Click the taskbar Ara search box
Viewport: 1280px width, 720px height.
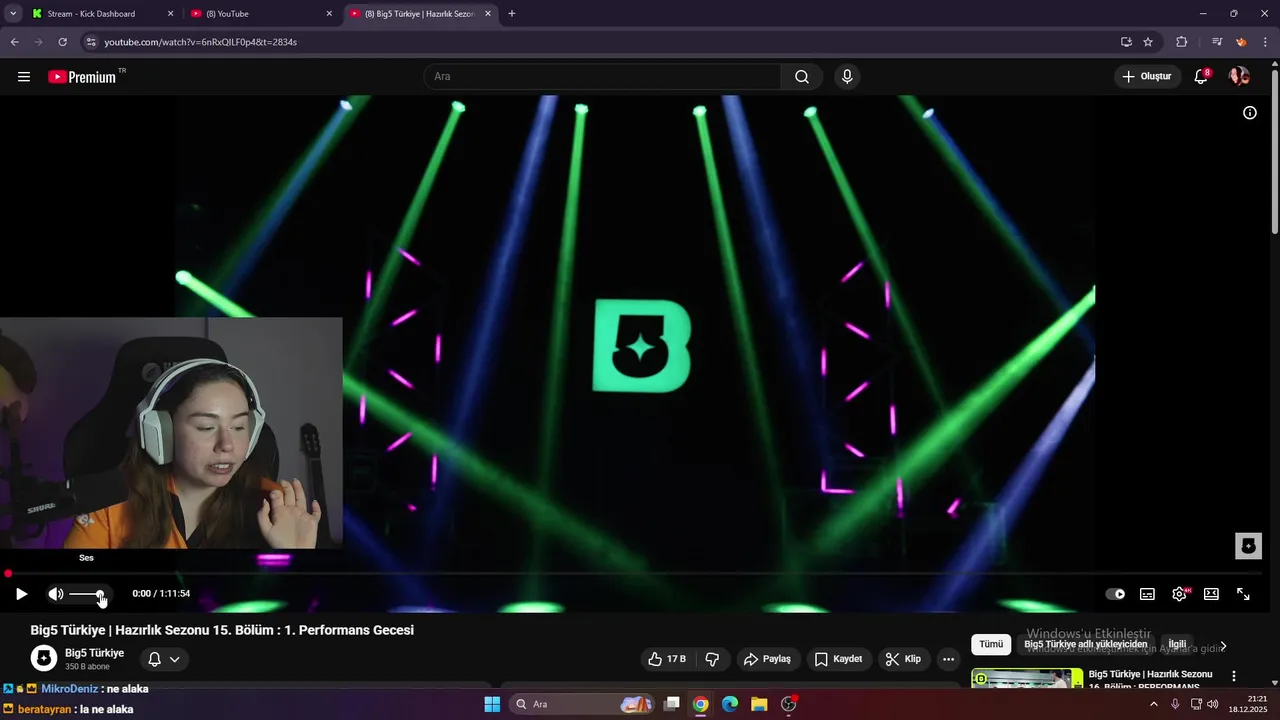pos(582,704)
